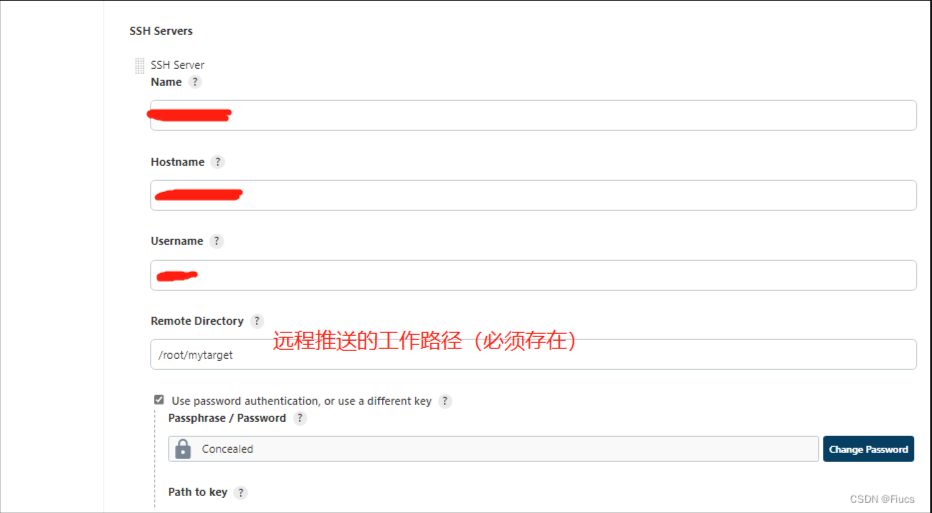Click the Use password authentication label text

point(301,401)
